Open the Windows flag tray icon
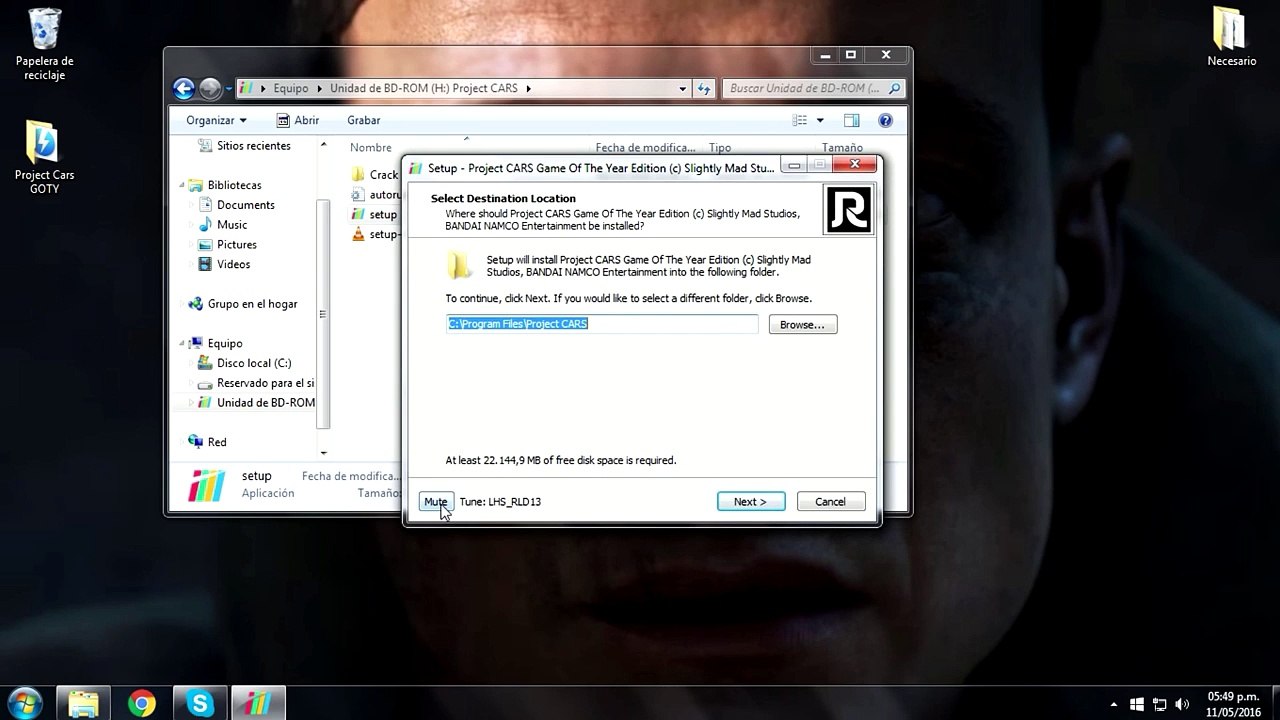The image size is (1280, 720). tap(1137, 704)
